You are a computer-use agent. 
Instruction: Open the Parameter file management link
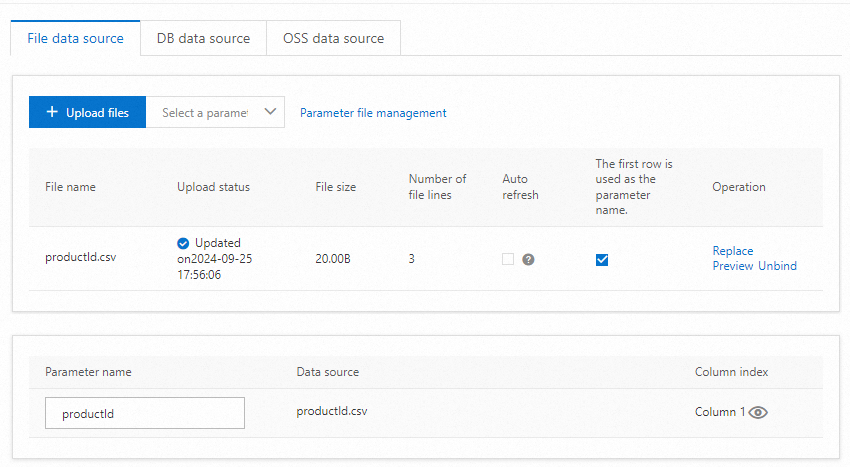tap(373, 113)
